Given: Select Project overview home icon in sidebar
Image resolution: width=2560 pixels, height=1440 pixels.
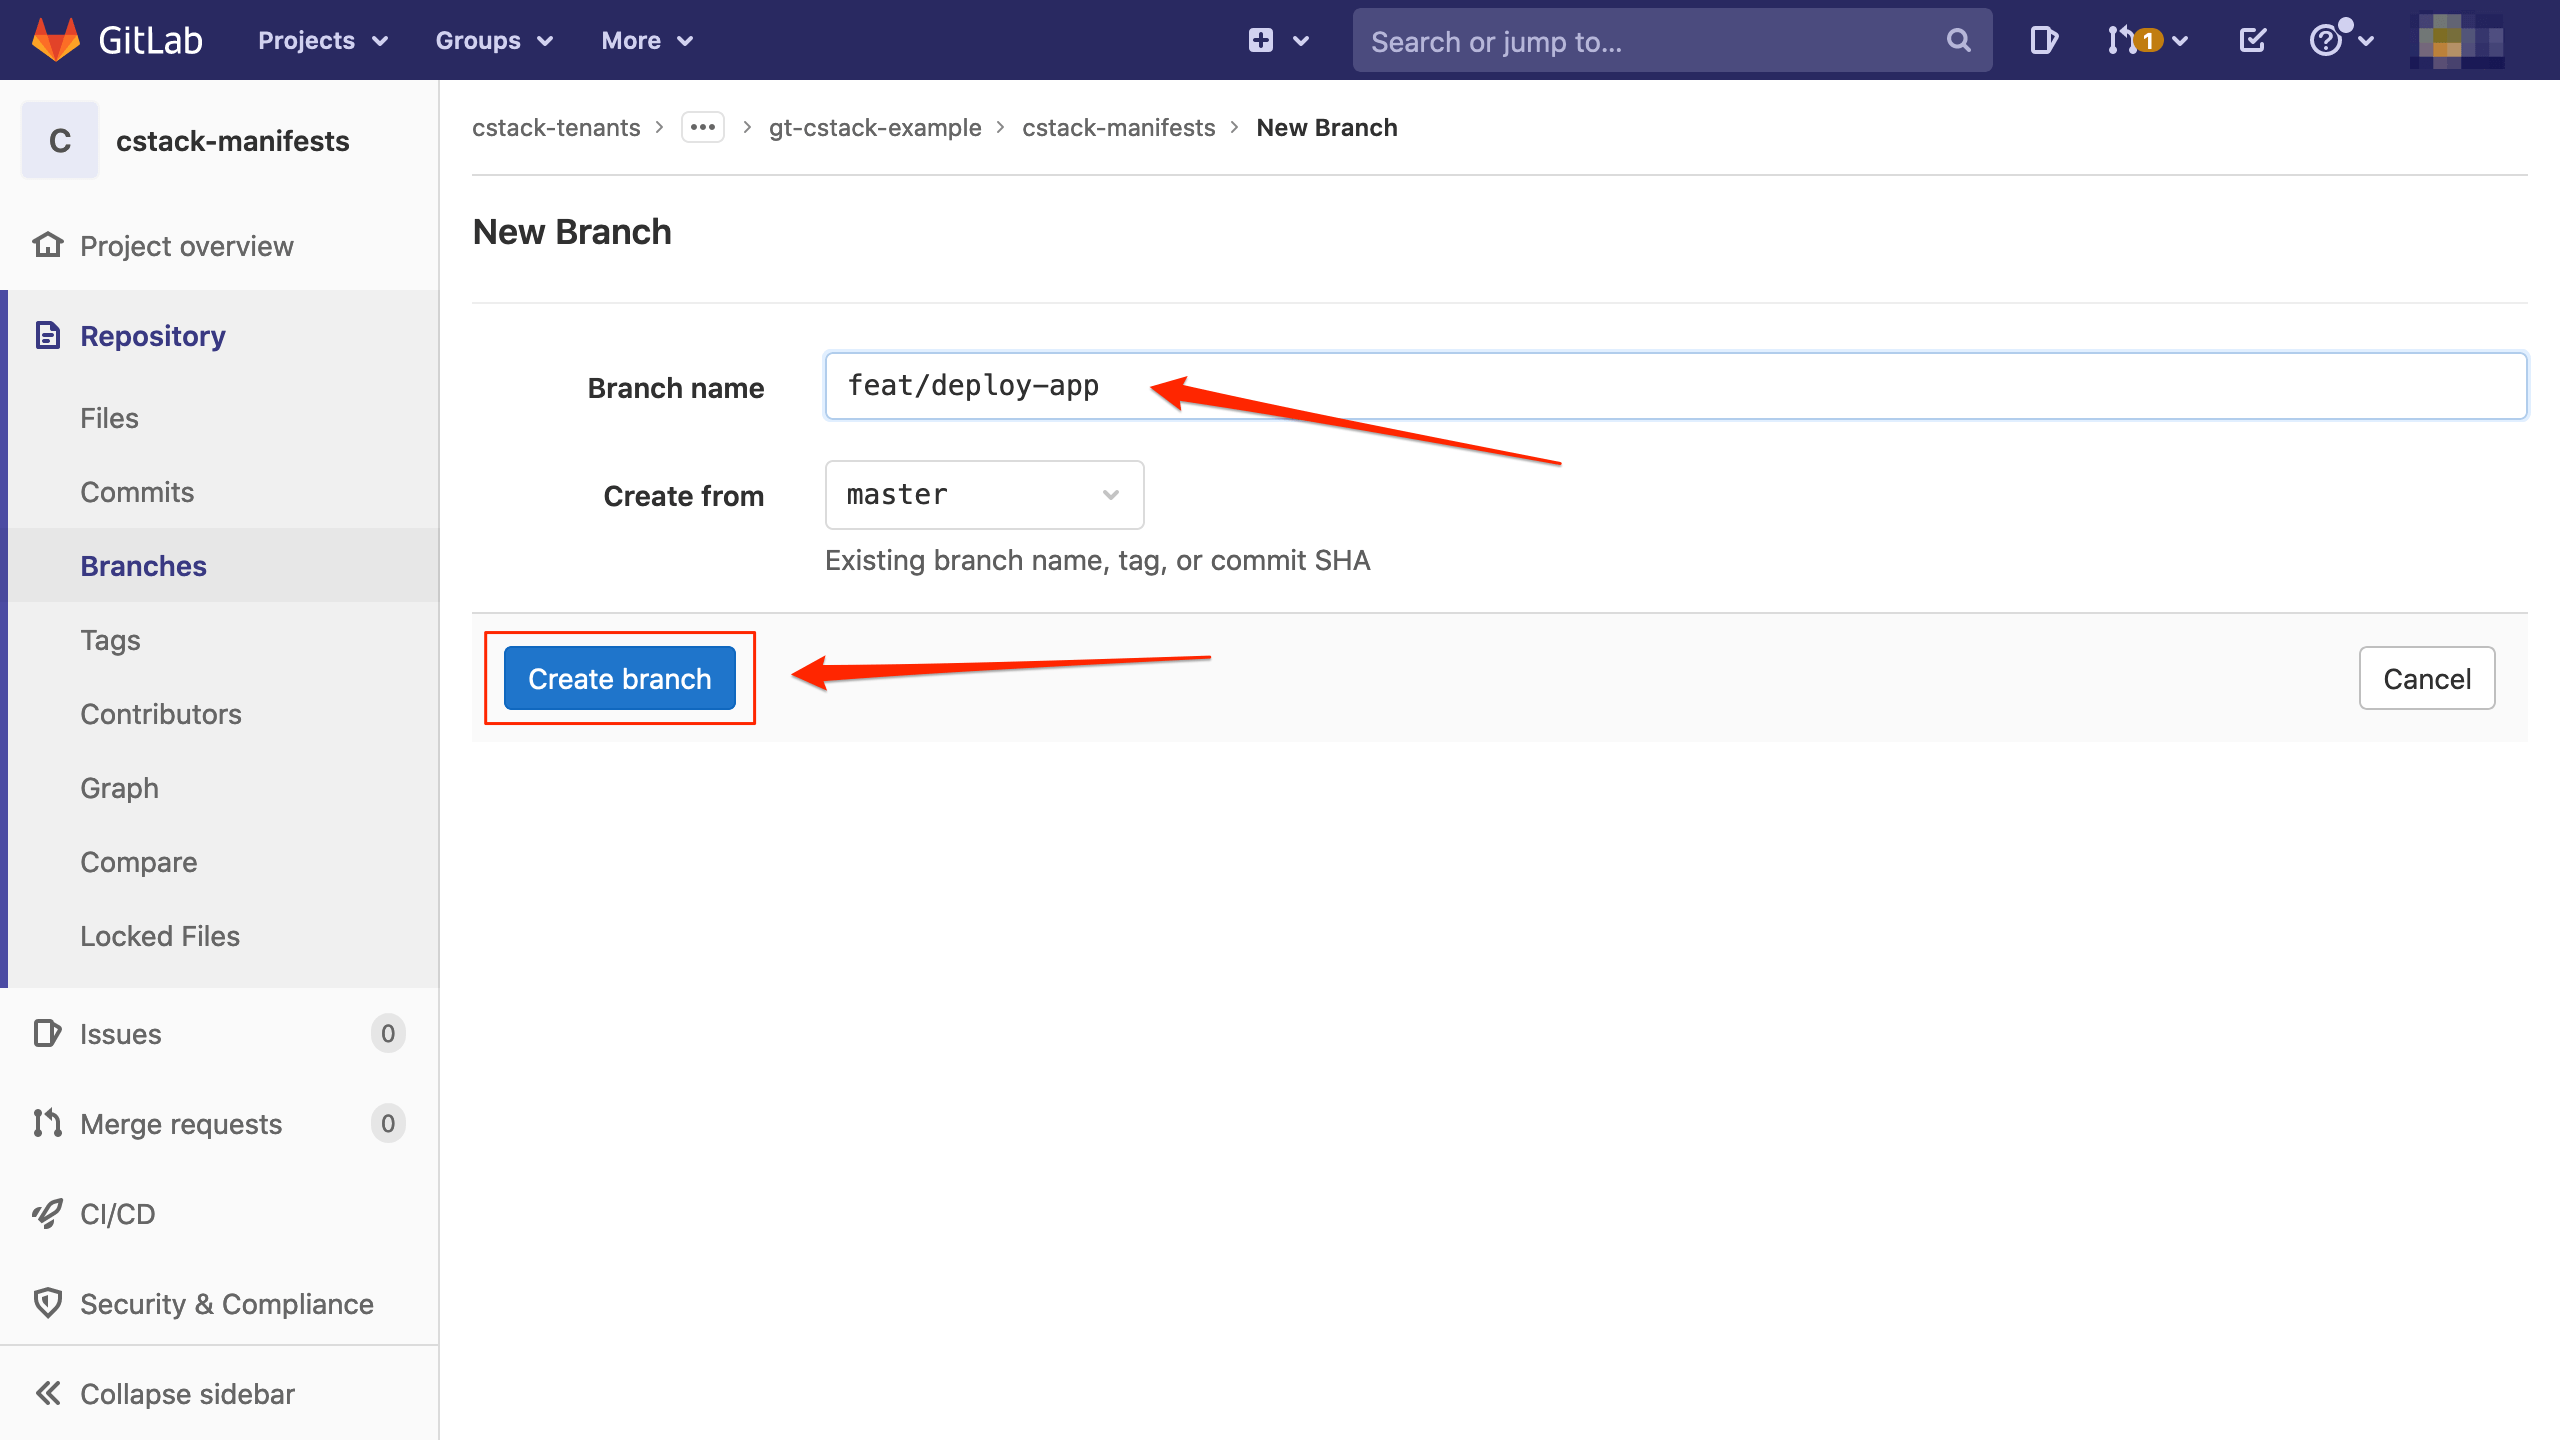Looking at the screenshot, I should (x=47, y=246).
